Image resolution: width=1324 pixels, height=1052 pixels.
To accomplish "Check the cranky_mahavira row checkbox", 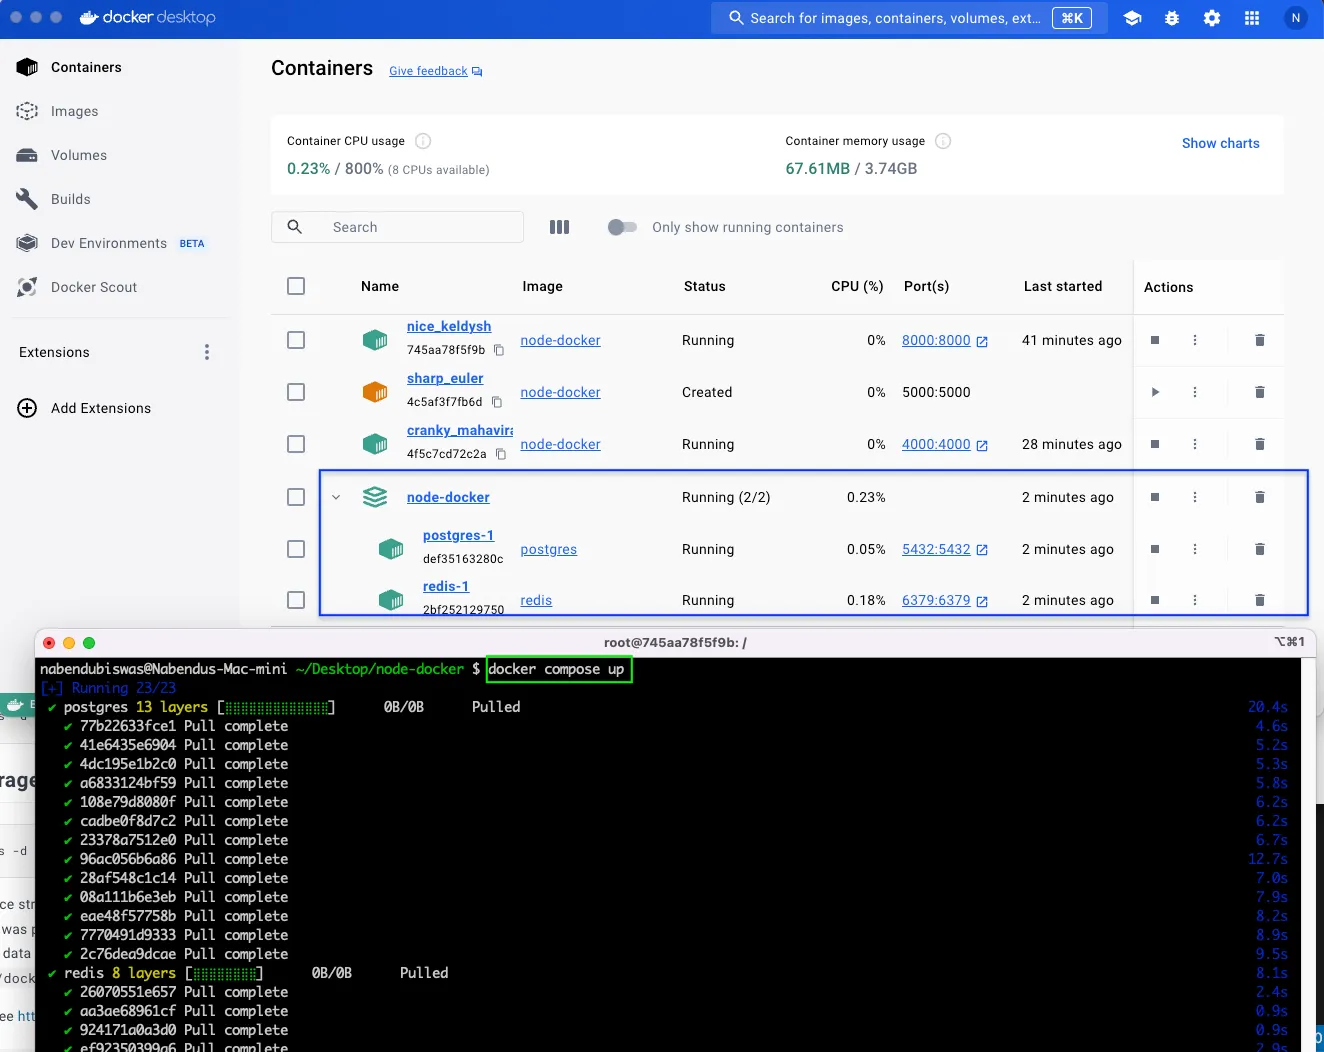I will [296, 444].
